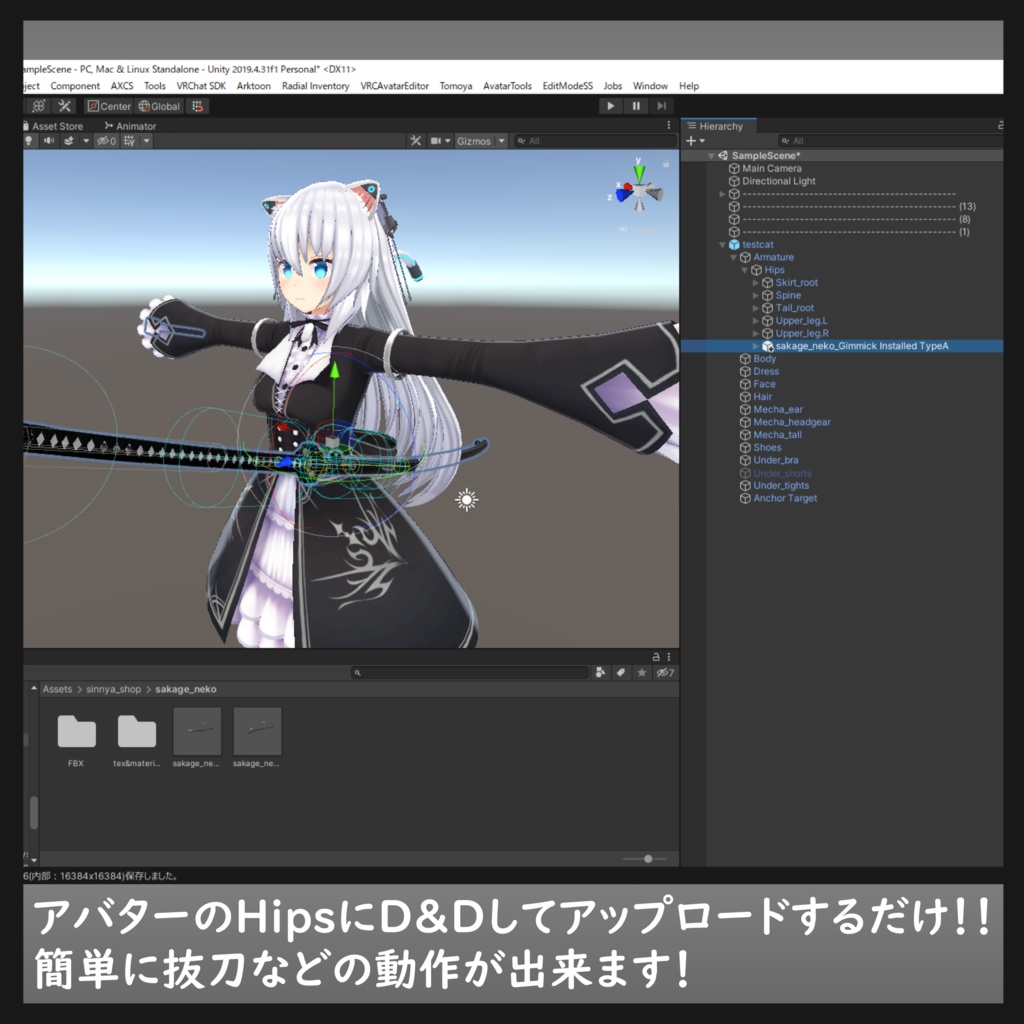The height and width of the screenshot is (1024, 1024).
Task: Open scene camera settings icon
Action: click(436, 140)
